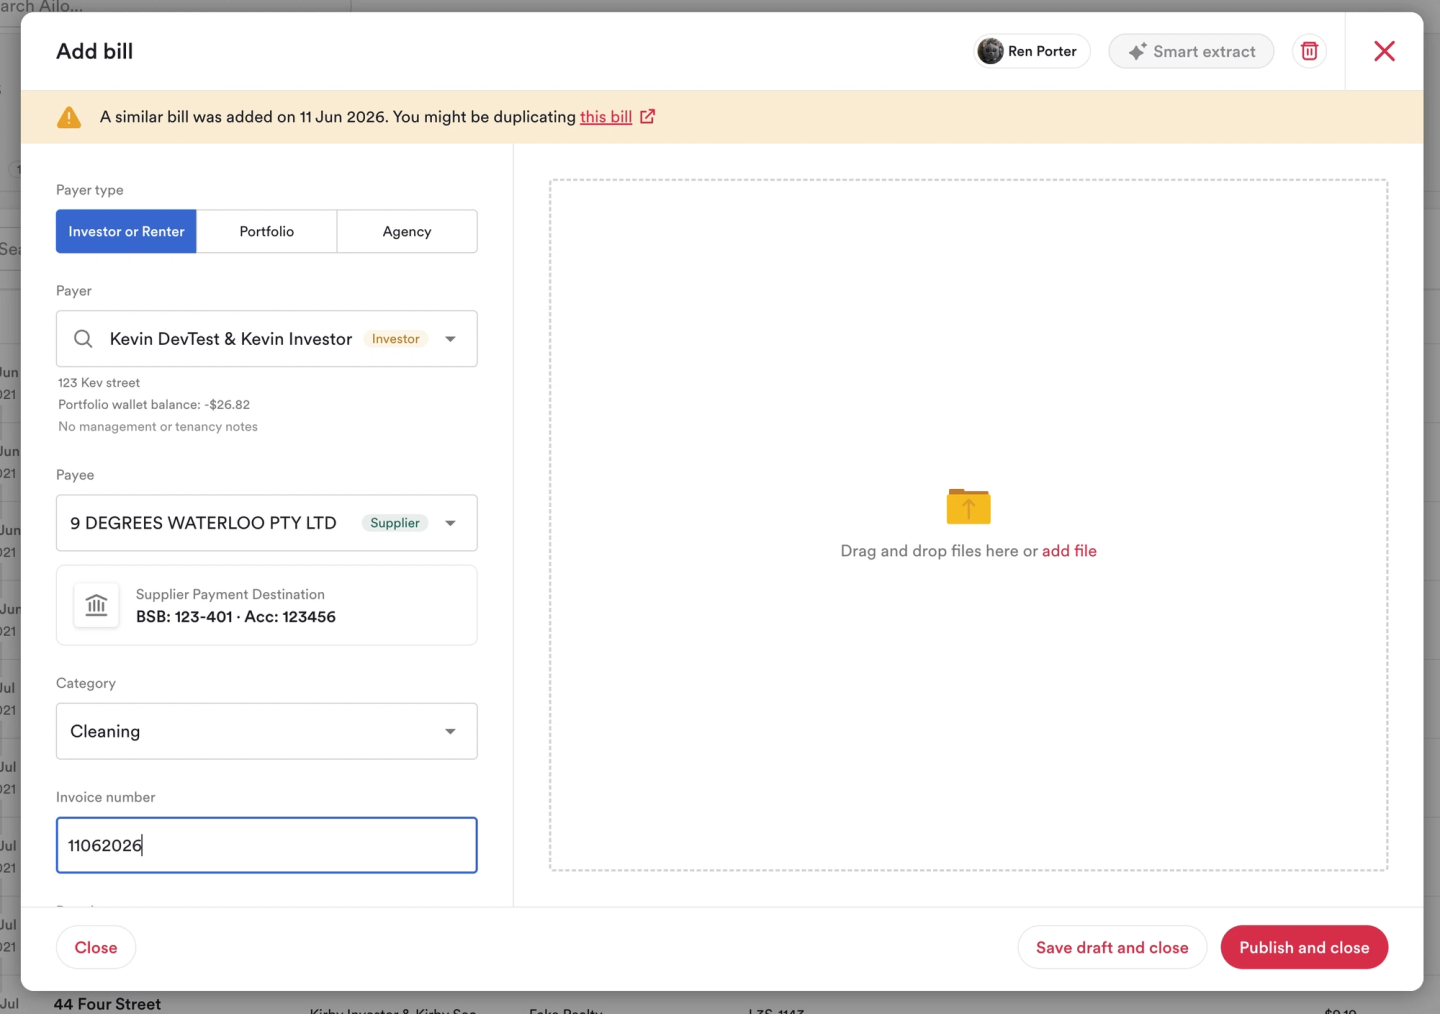Screen dimensions: 1440x1014
Task: Click Kevin DevTest & Kevin Investor payer field
Action: point(267,339)
